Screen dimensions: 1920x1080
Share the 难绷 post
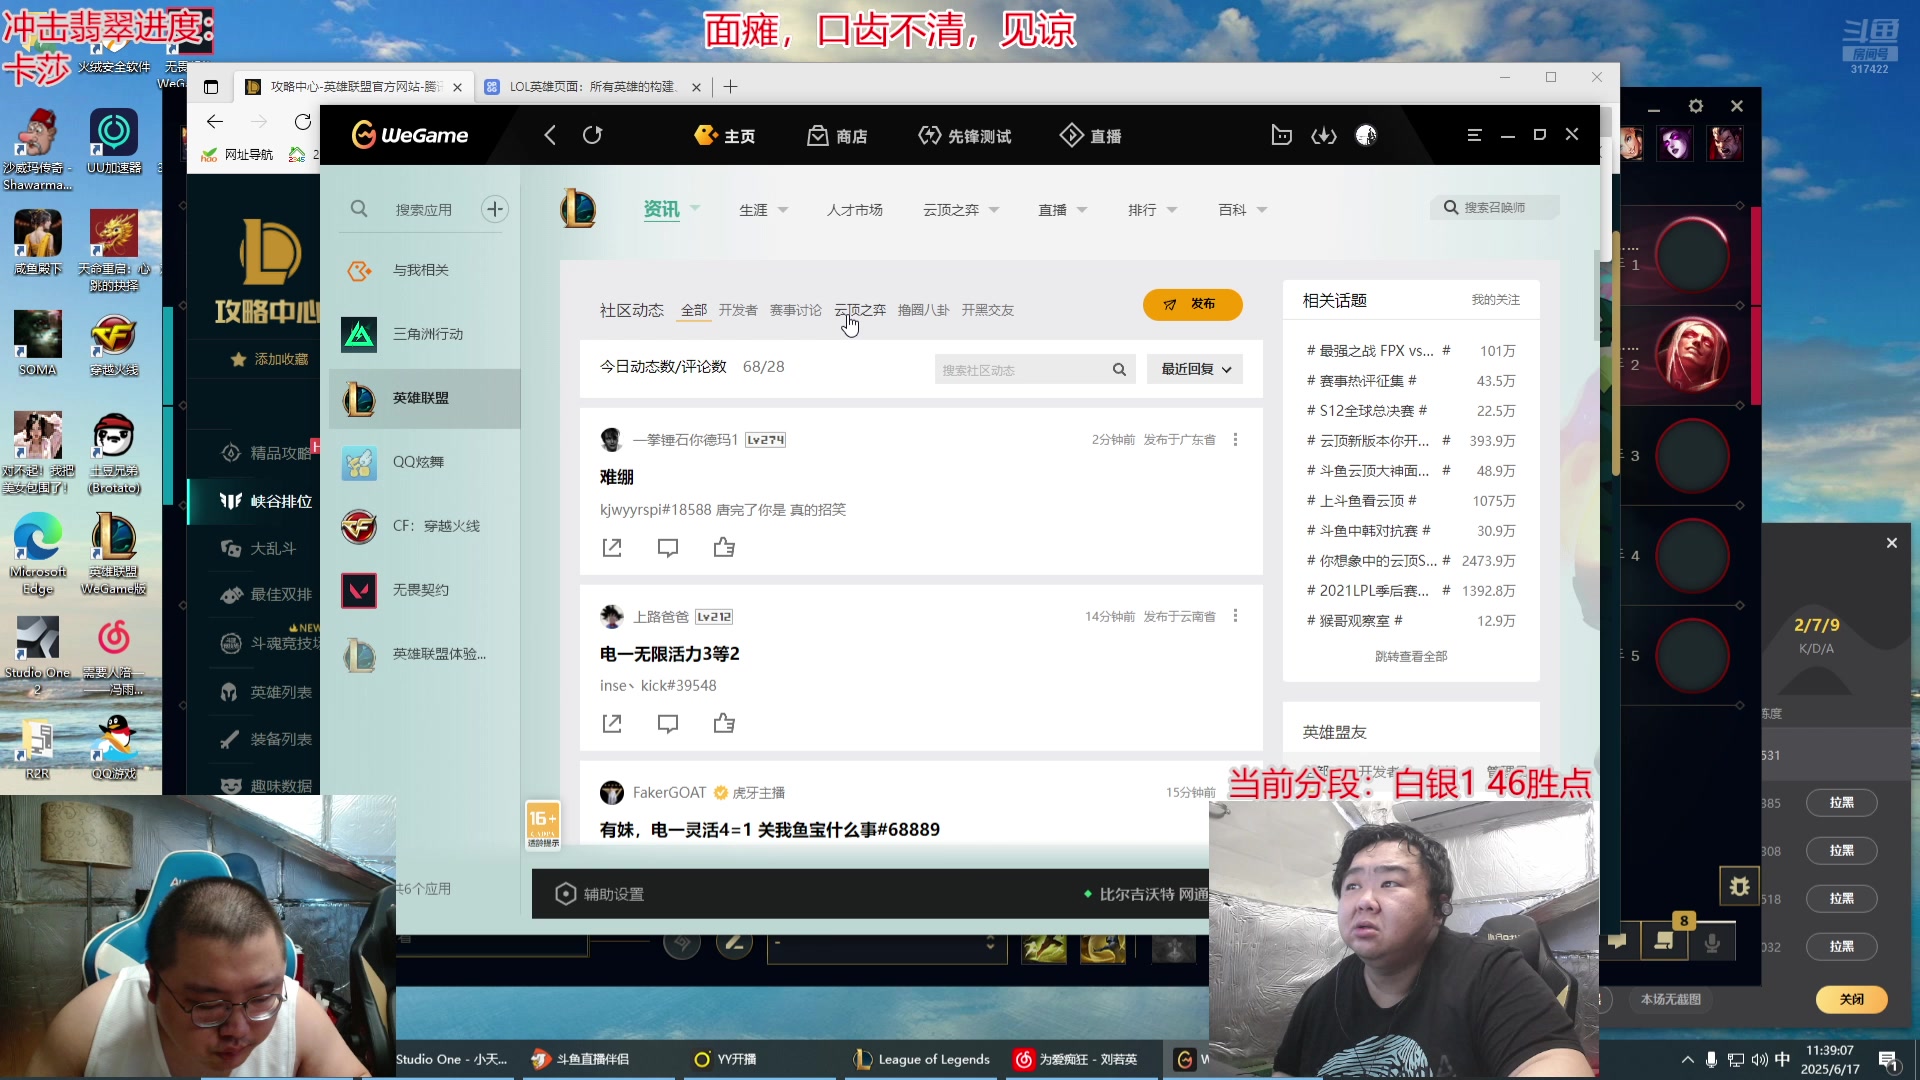point(612,548)
